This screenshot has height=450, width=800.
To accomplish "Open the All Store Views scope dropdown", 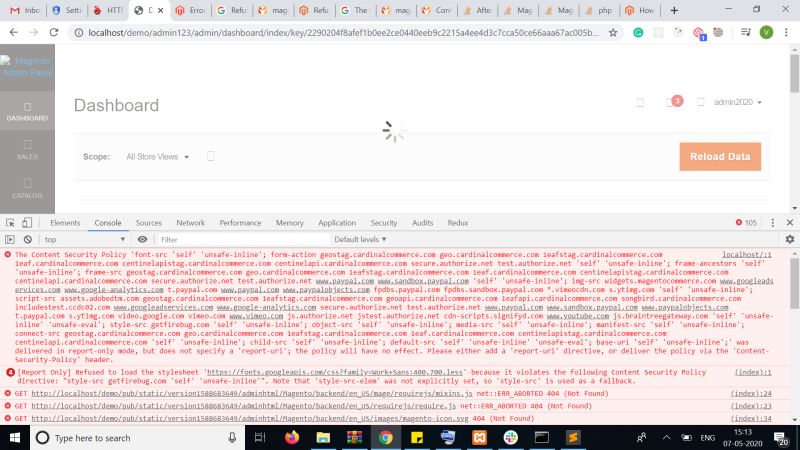I will (157, 157).
